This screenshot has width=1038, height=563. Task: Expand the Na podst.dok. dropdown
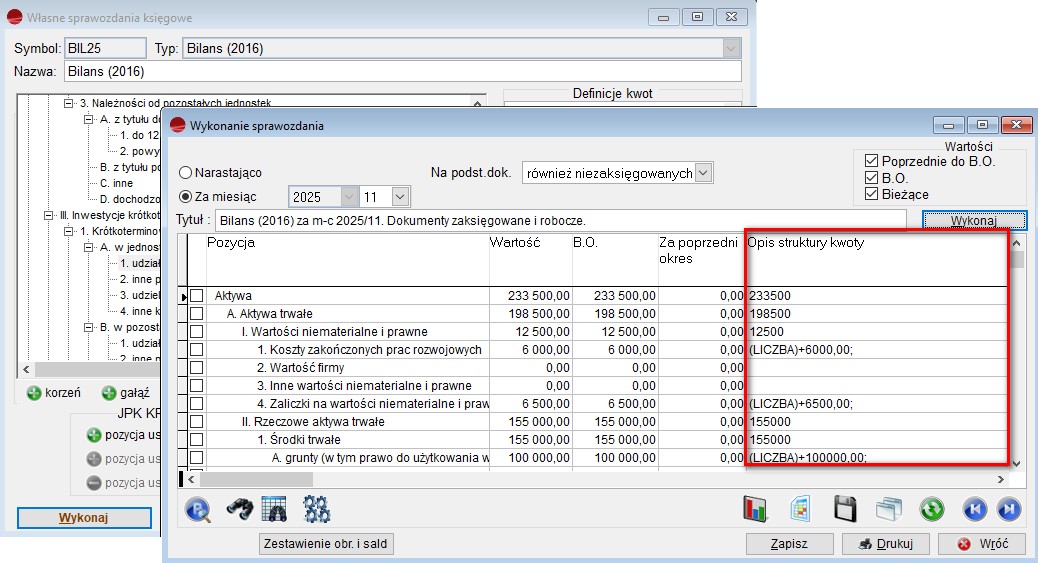coord(704,173)
